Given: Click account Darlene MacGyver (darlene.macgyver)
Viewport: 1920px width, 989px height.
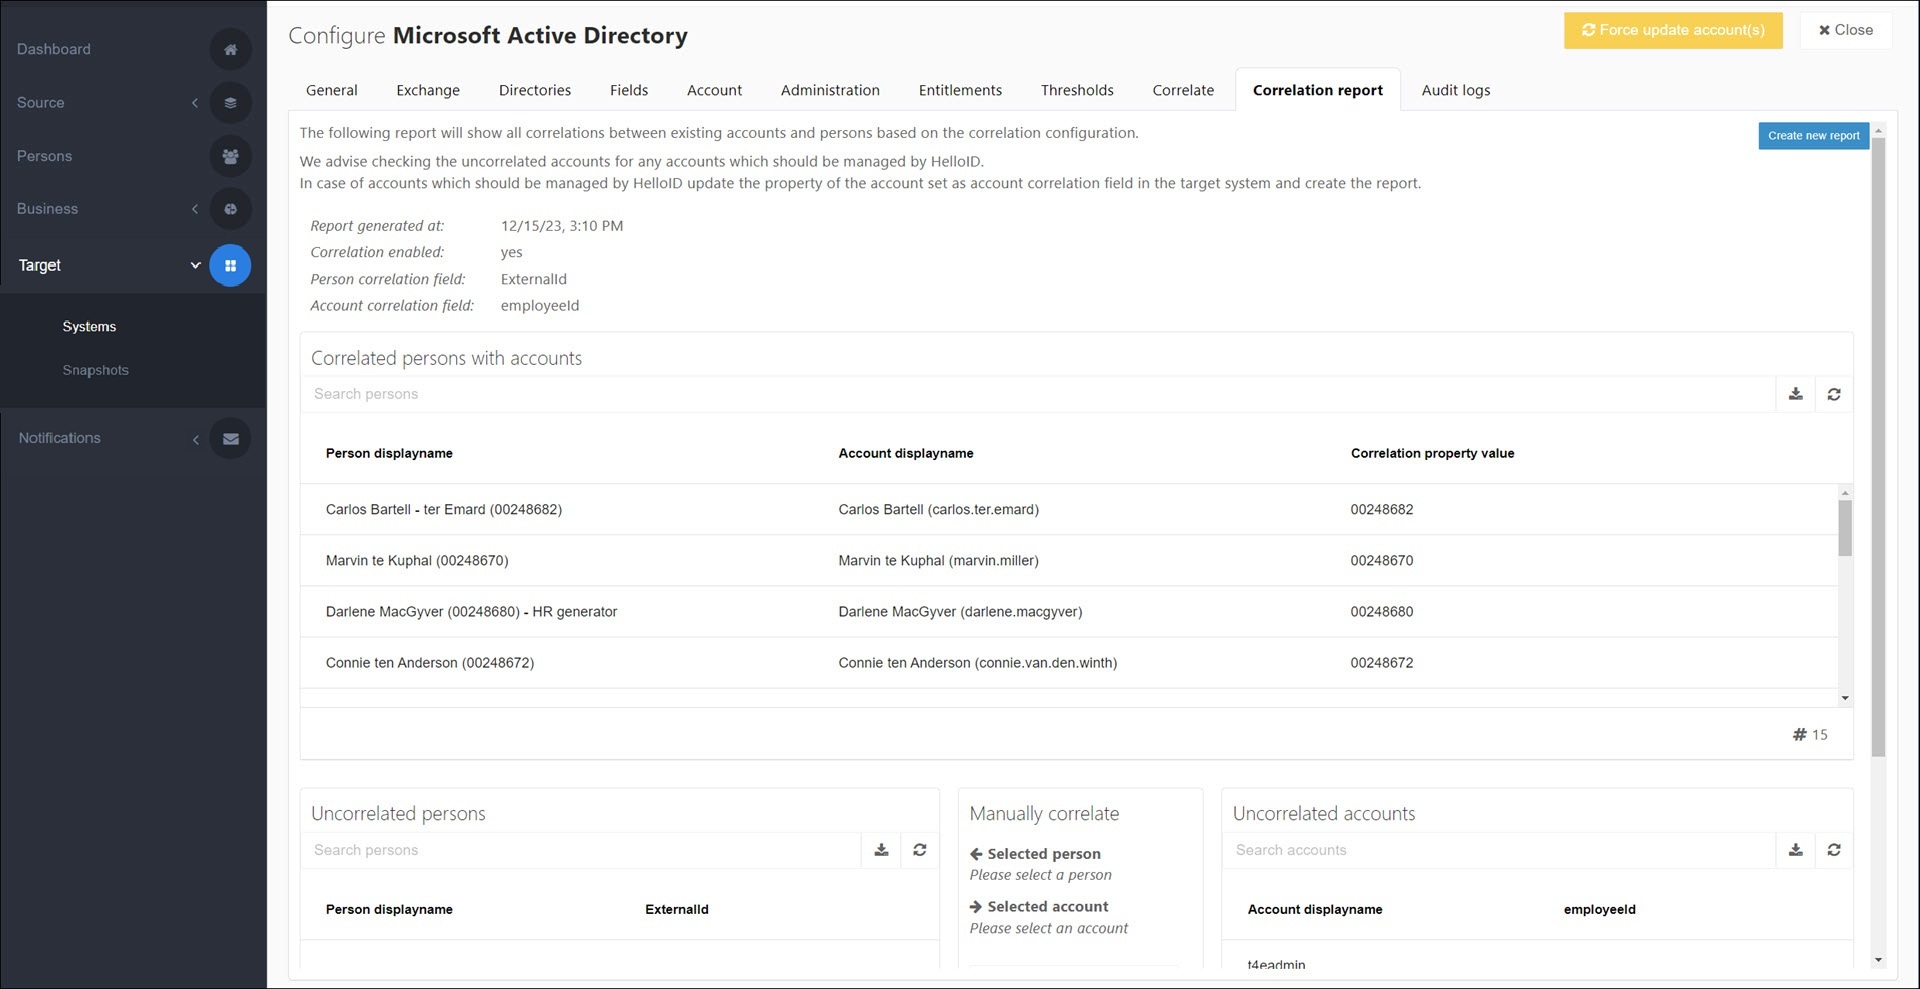Looking at the screenshot, I should [x=960, y=612].
